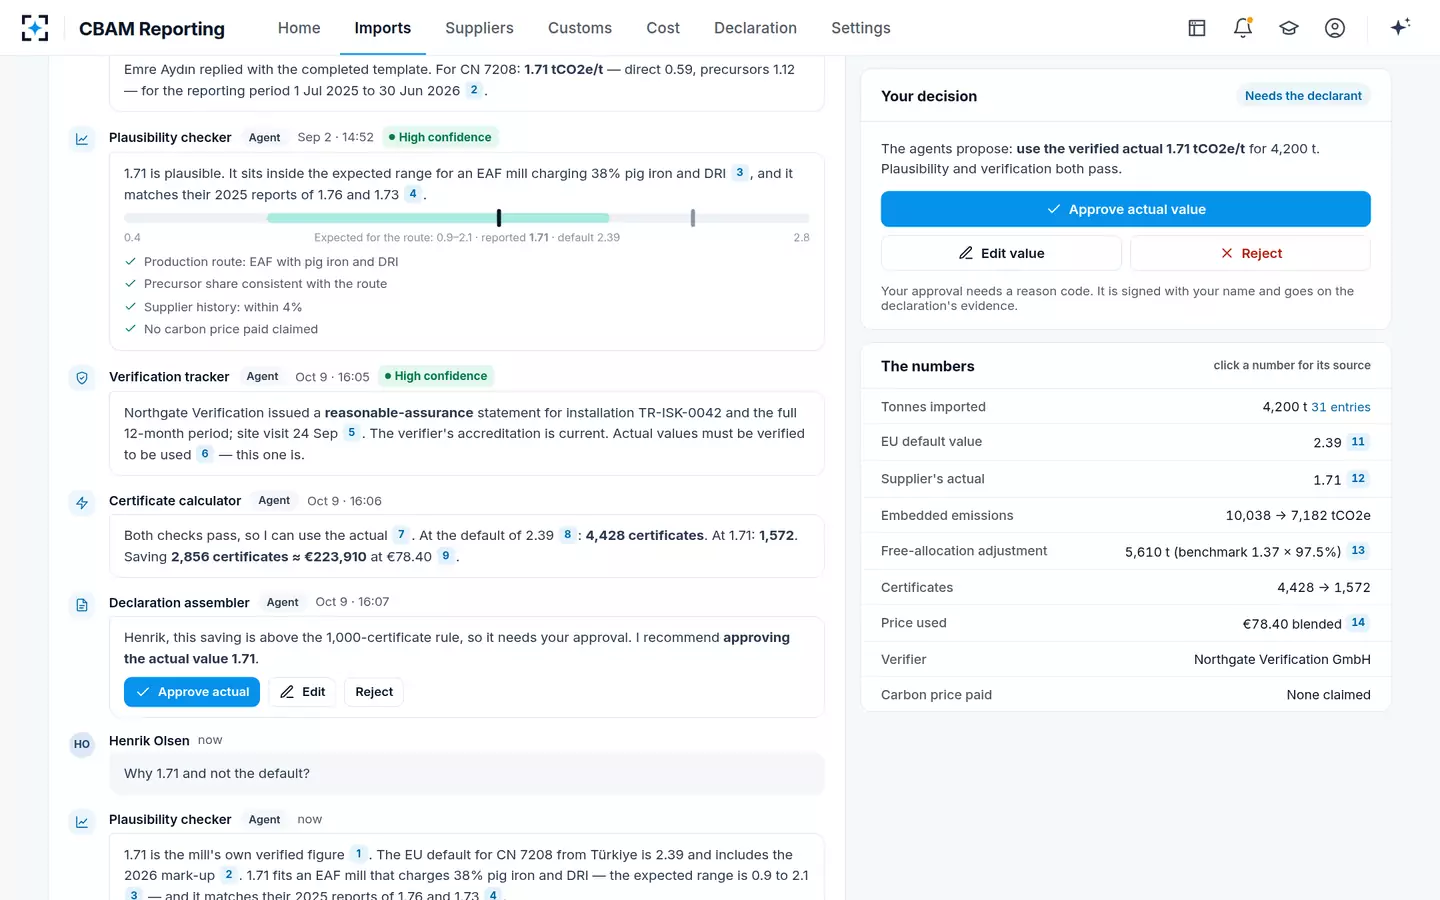Screen dimensions: 1440x900
Task: Click the shield icon beside Verification tracker
Action: [82, 378]
